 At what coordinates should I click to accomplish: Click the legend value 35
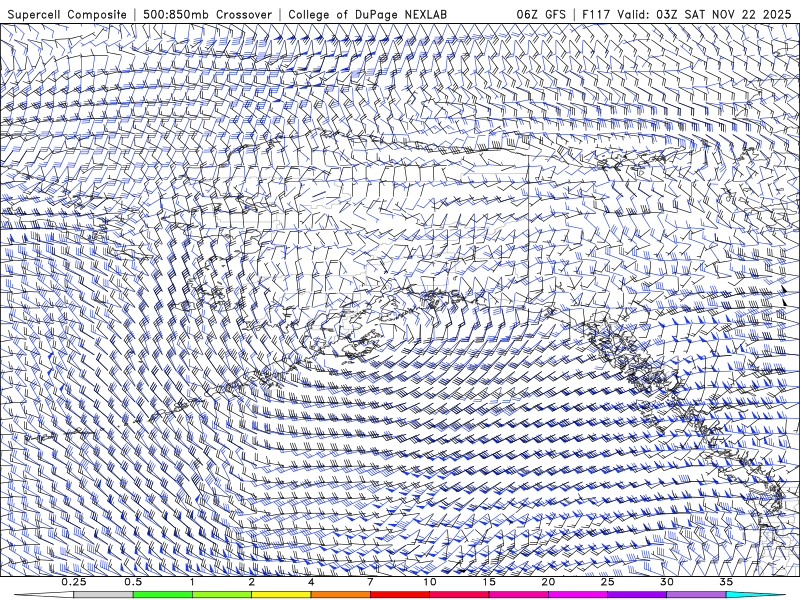(x=726, y=582)
